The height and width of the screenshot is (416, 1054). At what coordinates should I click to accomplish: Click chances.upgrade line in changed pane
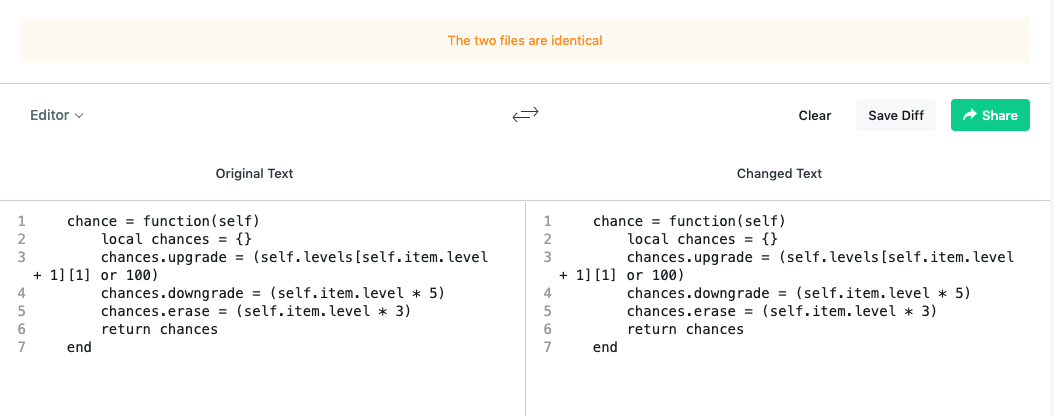(787, 266)
